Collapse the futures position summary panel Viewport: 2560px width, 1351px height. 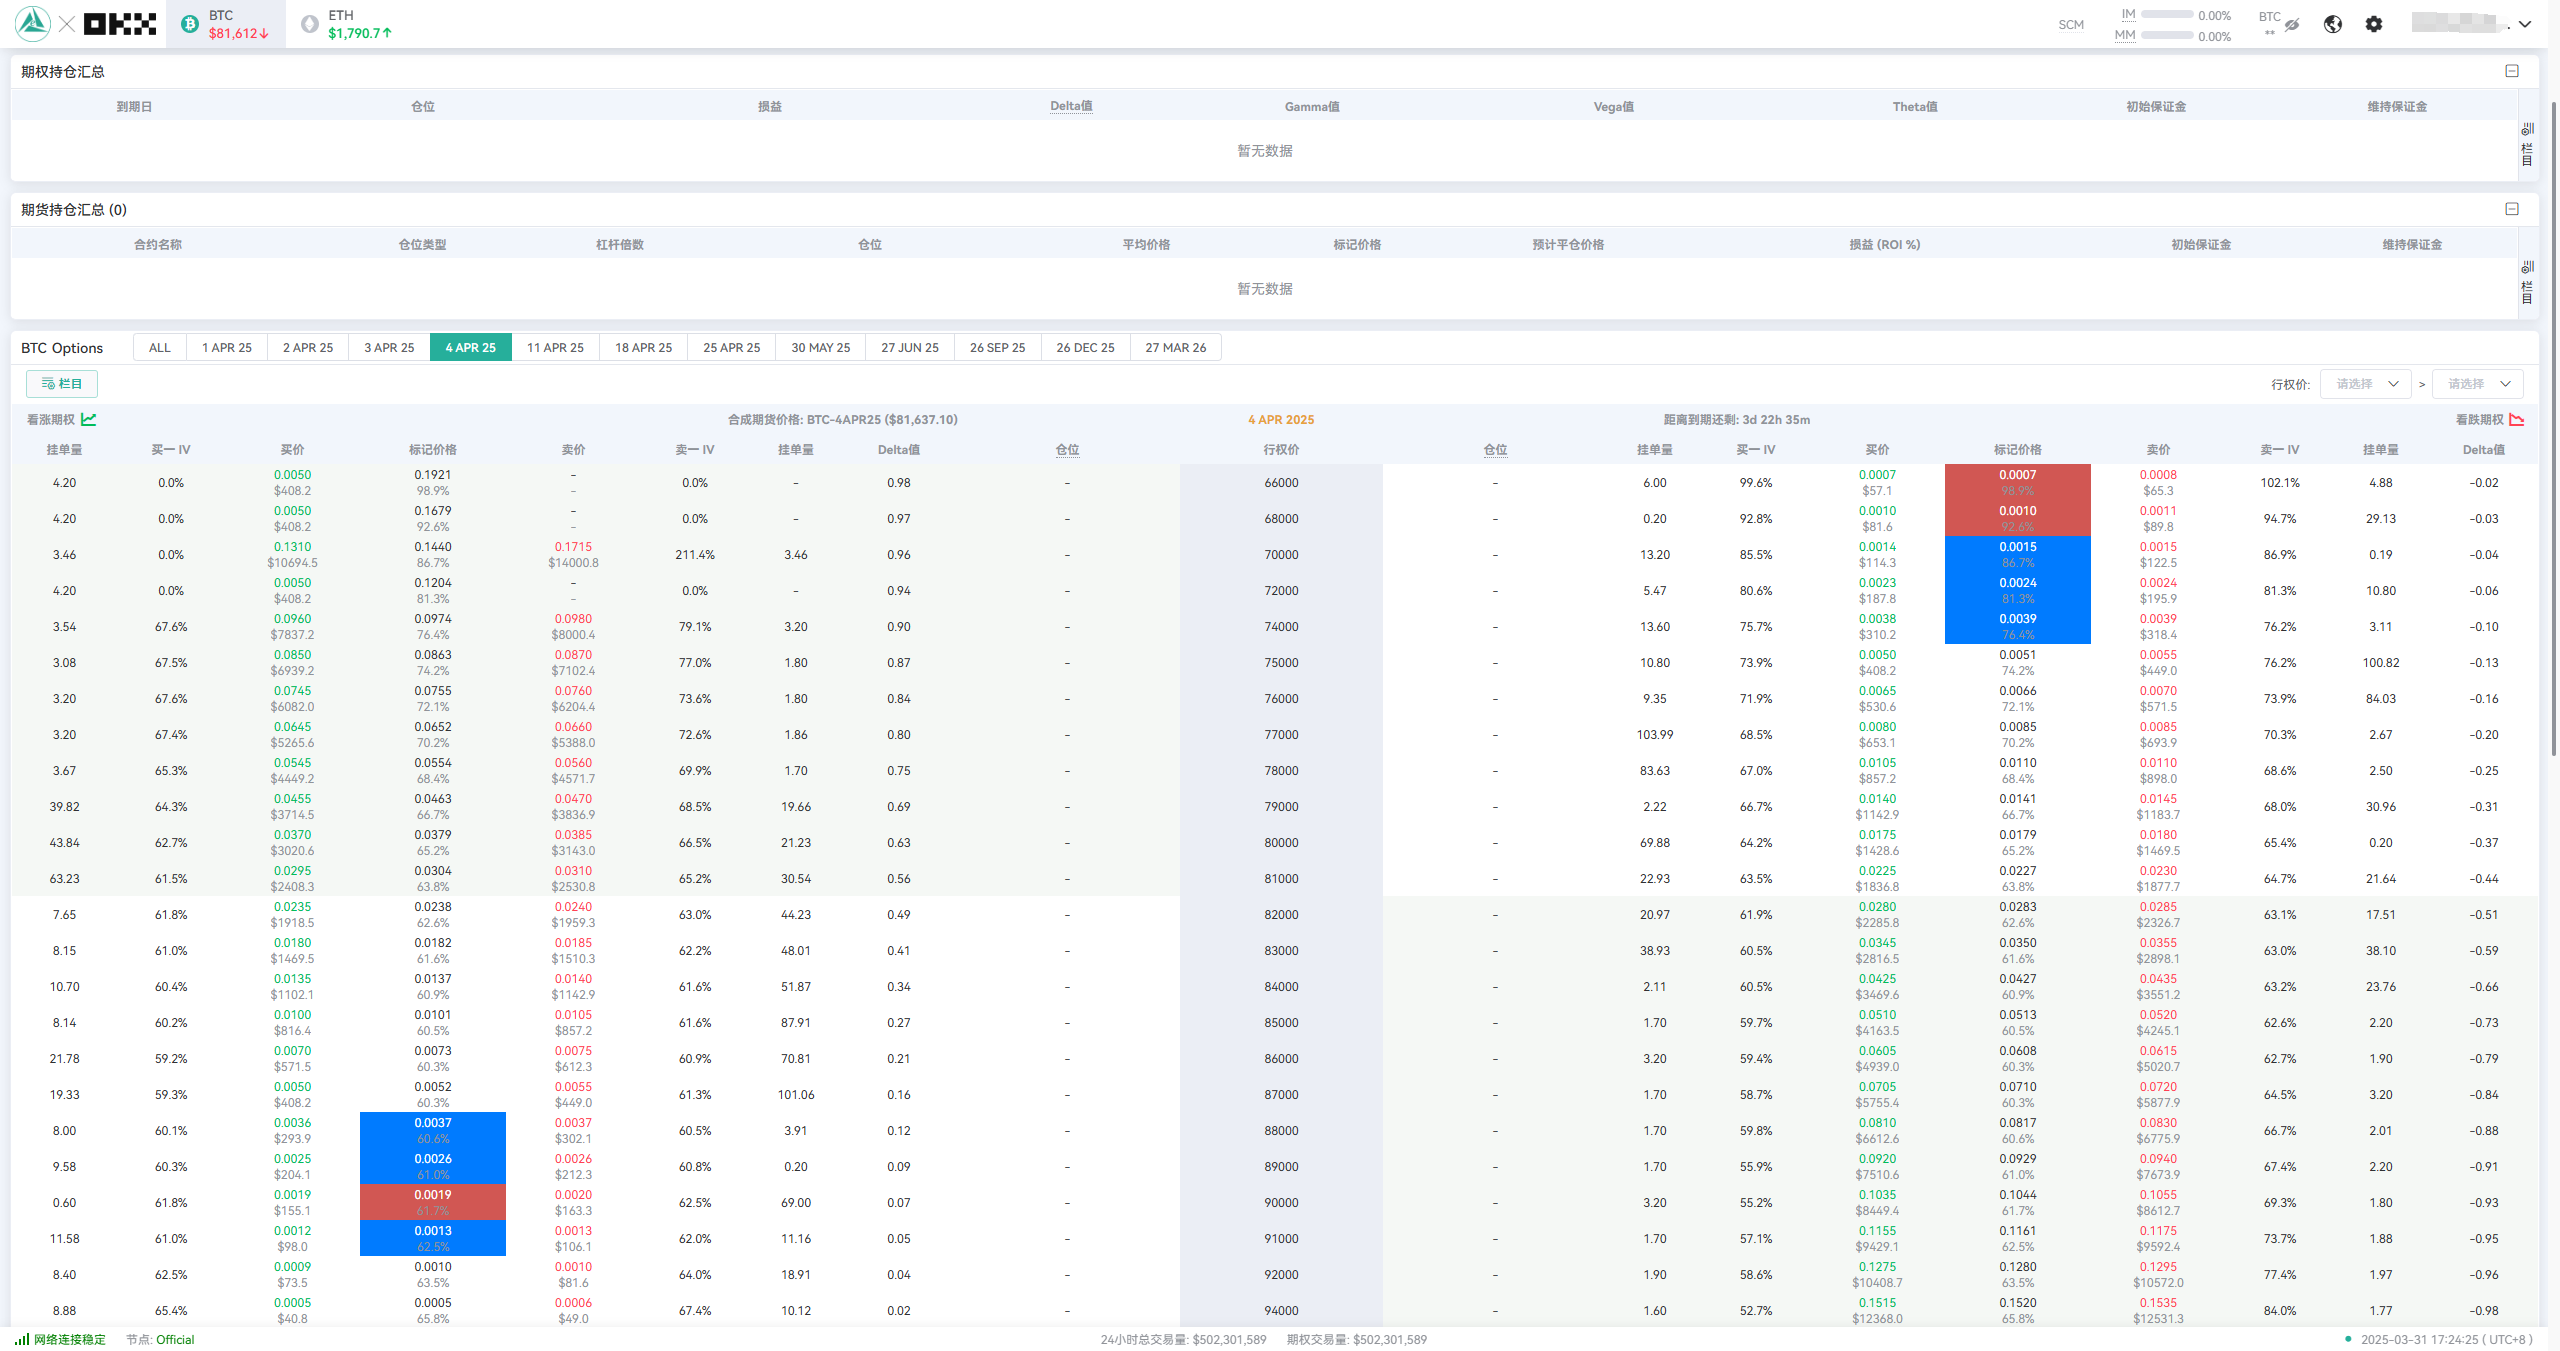tap(2512, 209)
